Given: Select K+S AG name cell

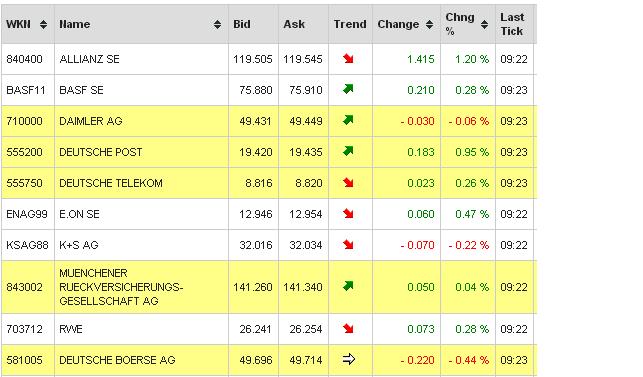Looking at the screenshot, I should [141, 245].
